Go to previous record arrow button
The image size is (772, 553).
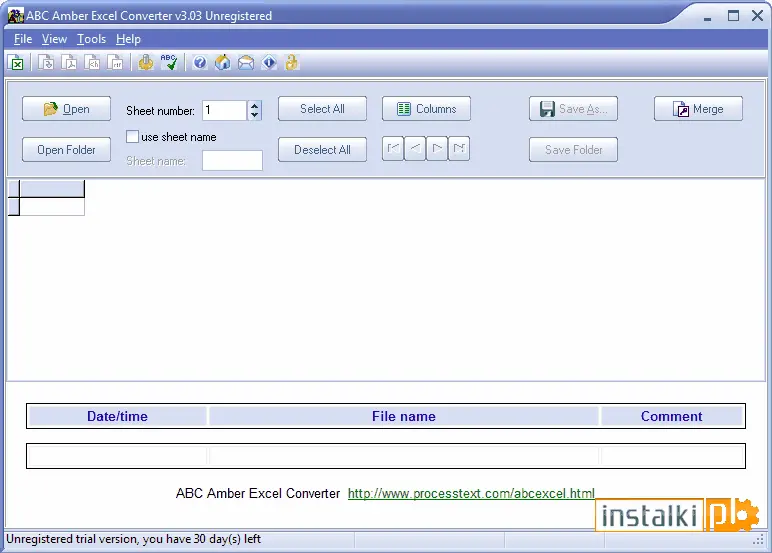[415, 149]
